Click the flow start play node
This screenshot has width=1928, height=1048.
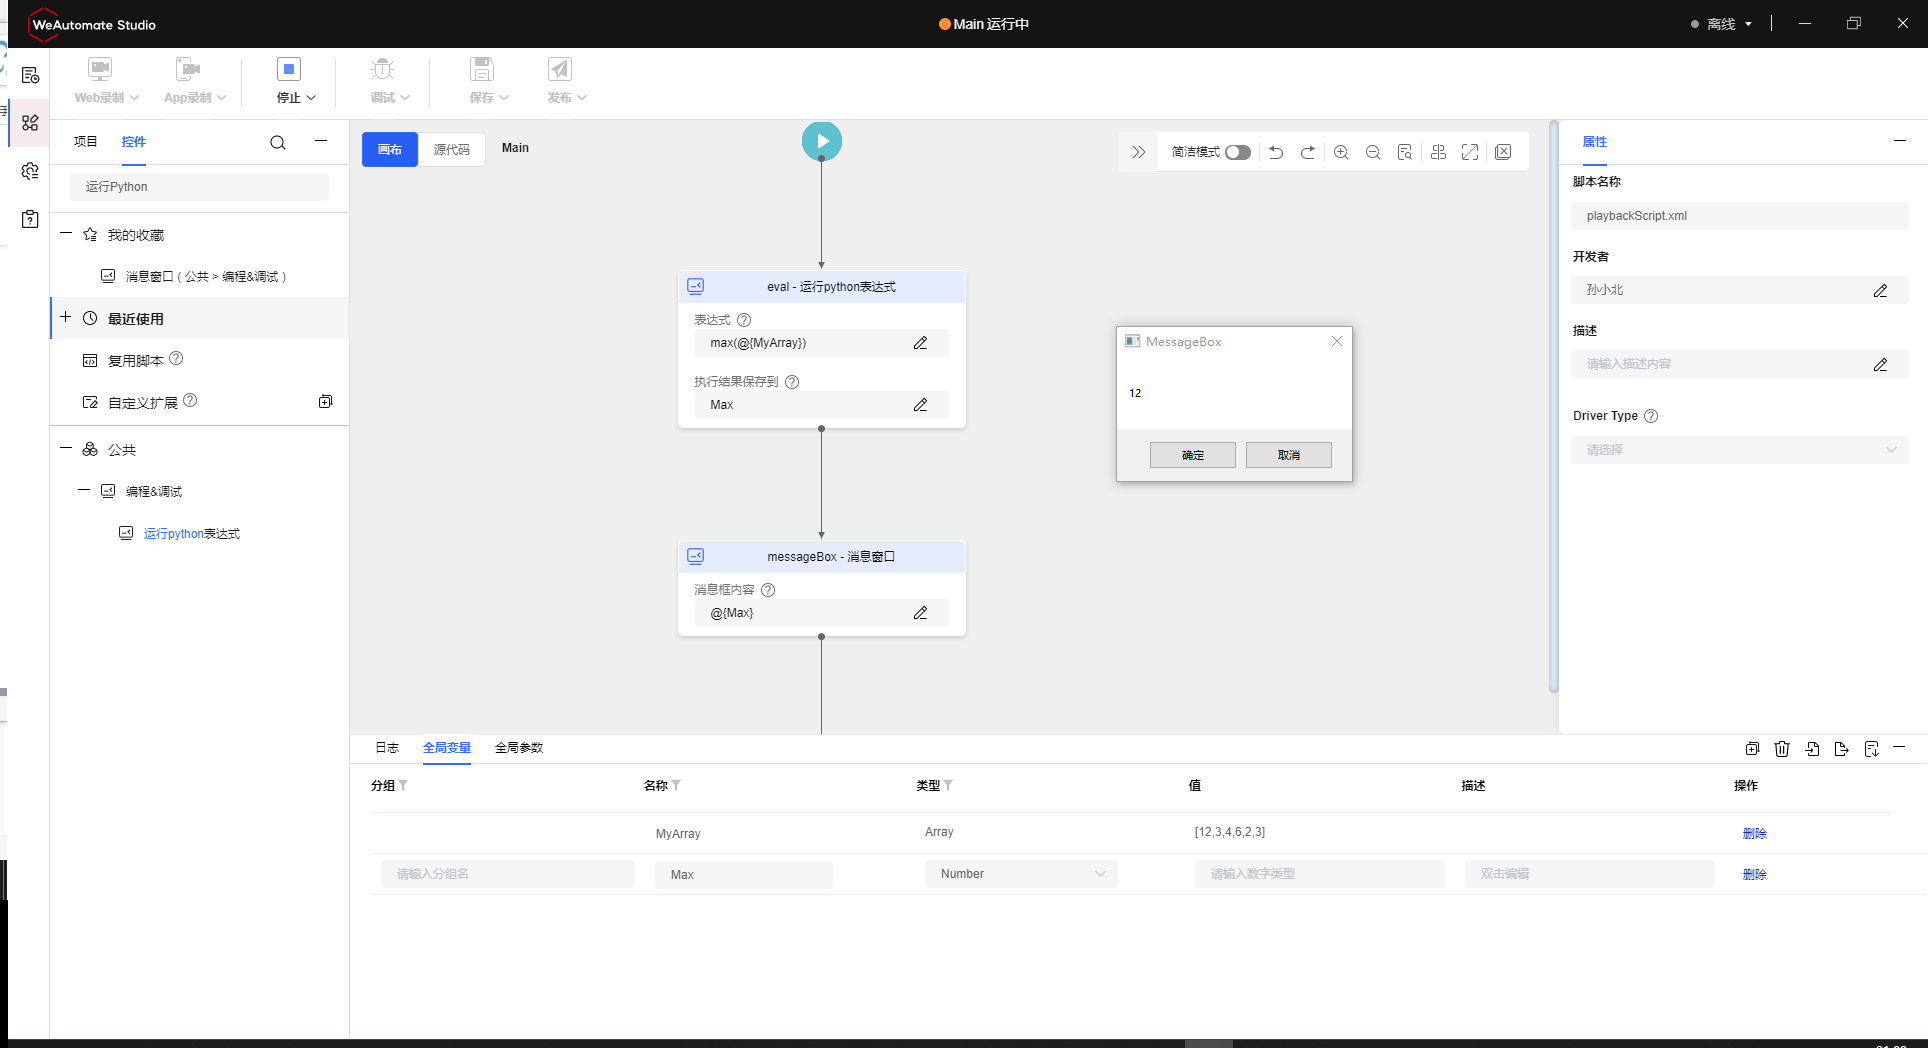(822, 141)
